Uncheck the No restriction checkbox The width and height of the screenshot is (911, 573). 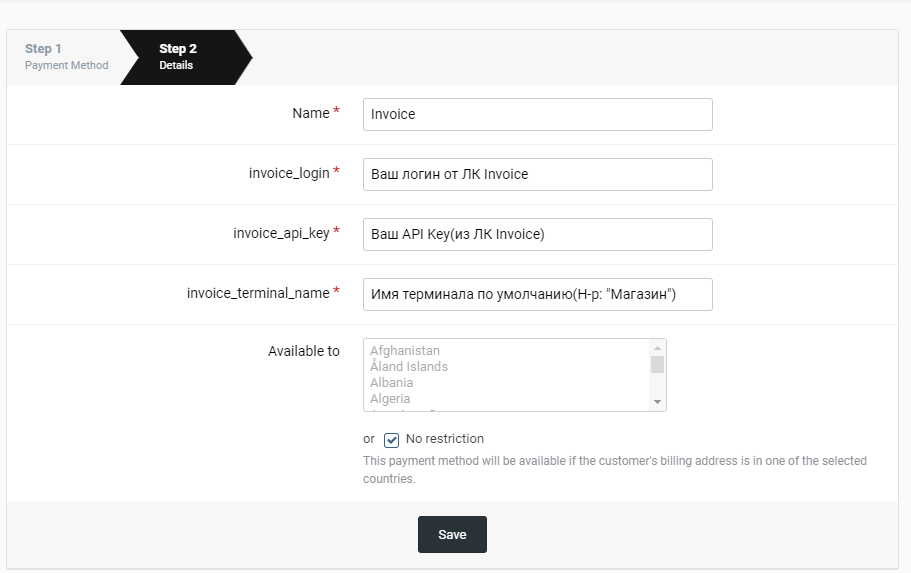392,440
